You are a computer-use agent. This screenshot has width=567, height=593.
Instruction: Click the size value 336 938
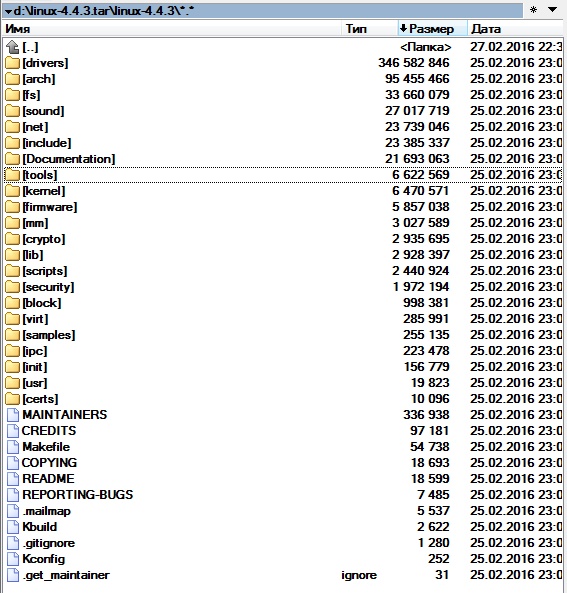[426, 414]
